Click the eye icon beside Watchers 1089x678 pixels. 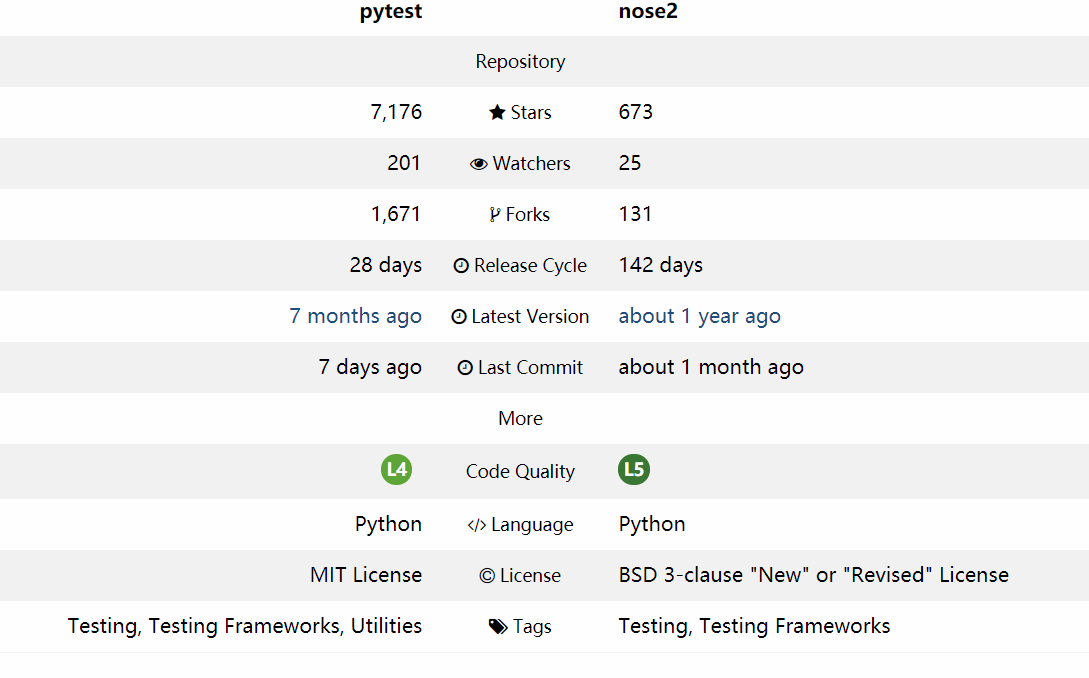[479, 164]
